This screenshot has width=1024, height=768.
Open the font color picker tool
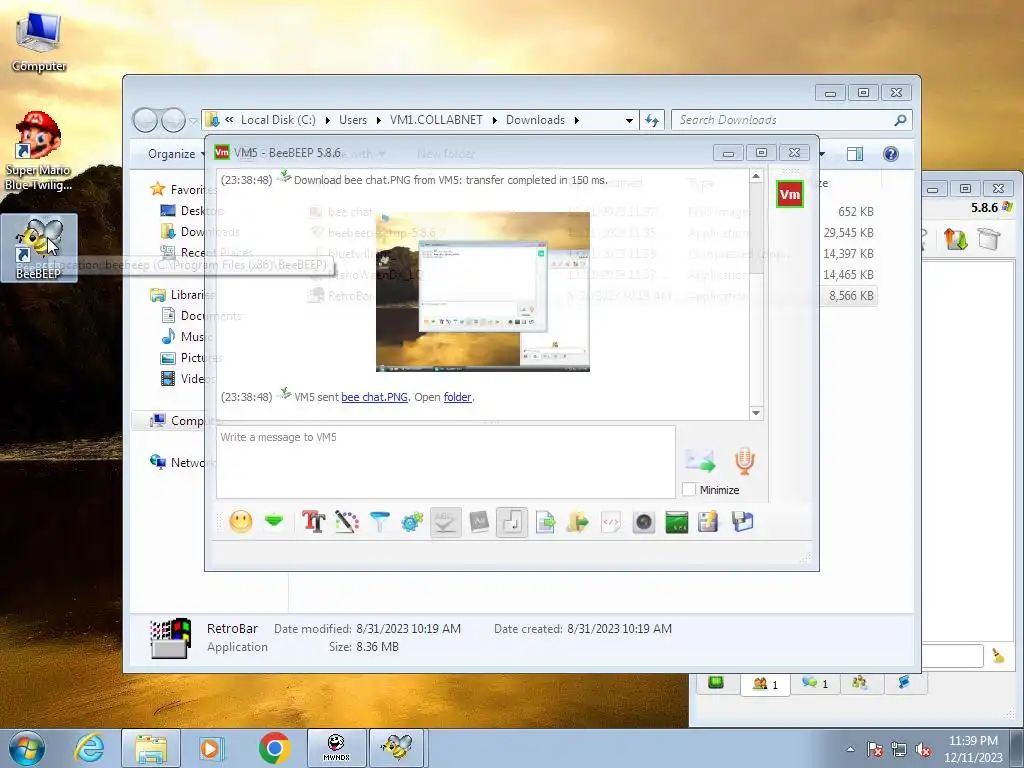coord(347,522)
